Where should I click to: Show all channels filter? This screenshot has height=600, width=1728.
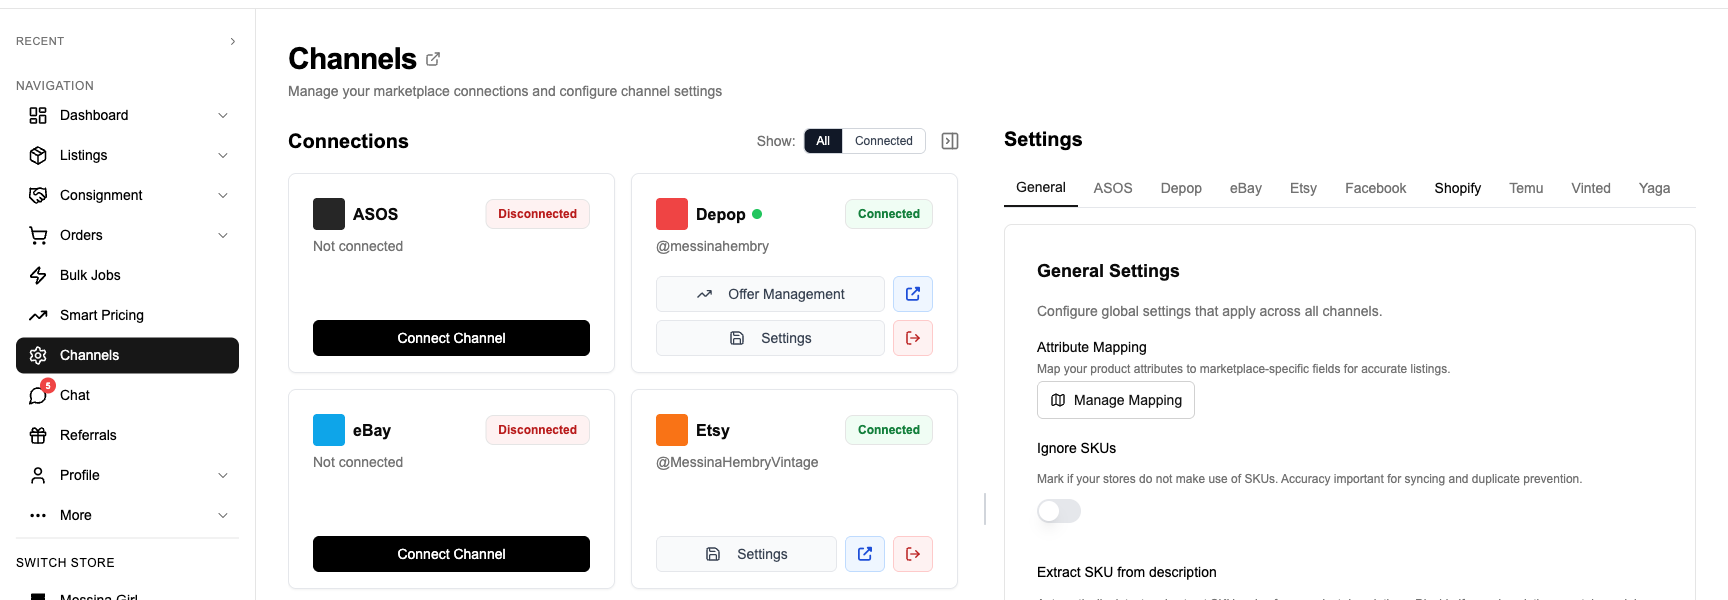823,141
